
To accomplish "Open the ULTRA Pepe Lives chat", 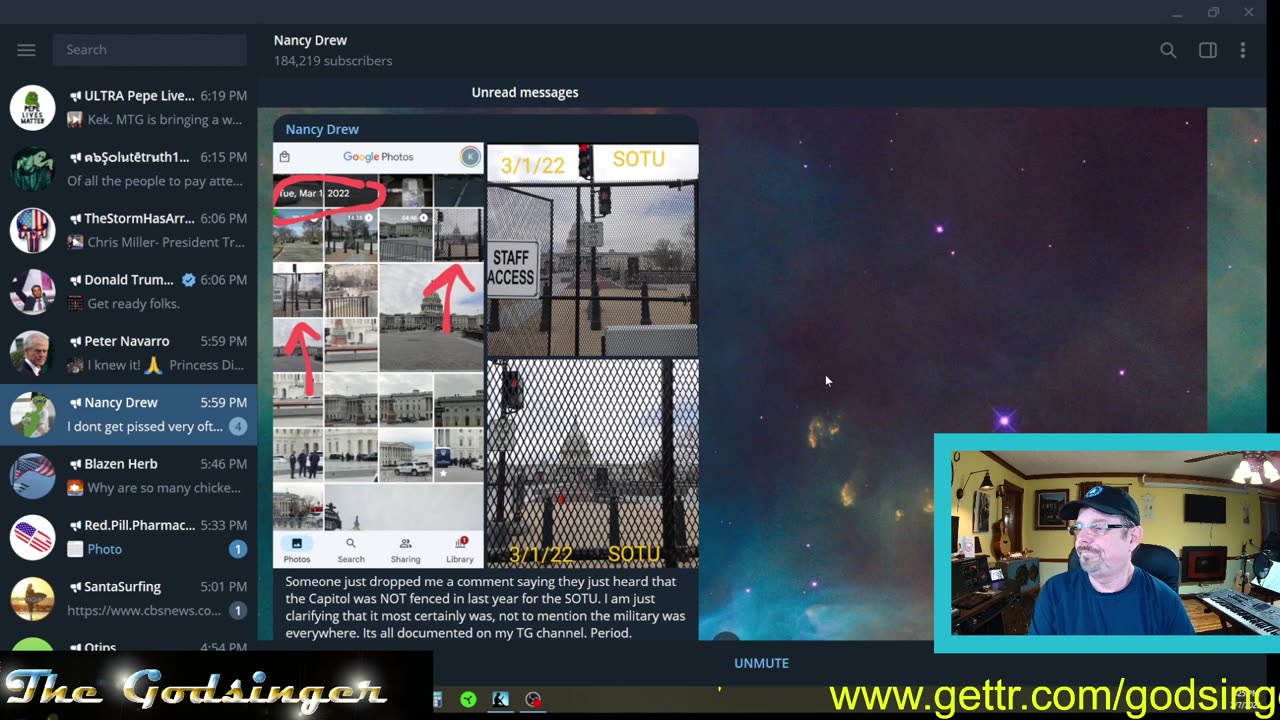I will (128, 108).
